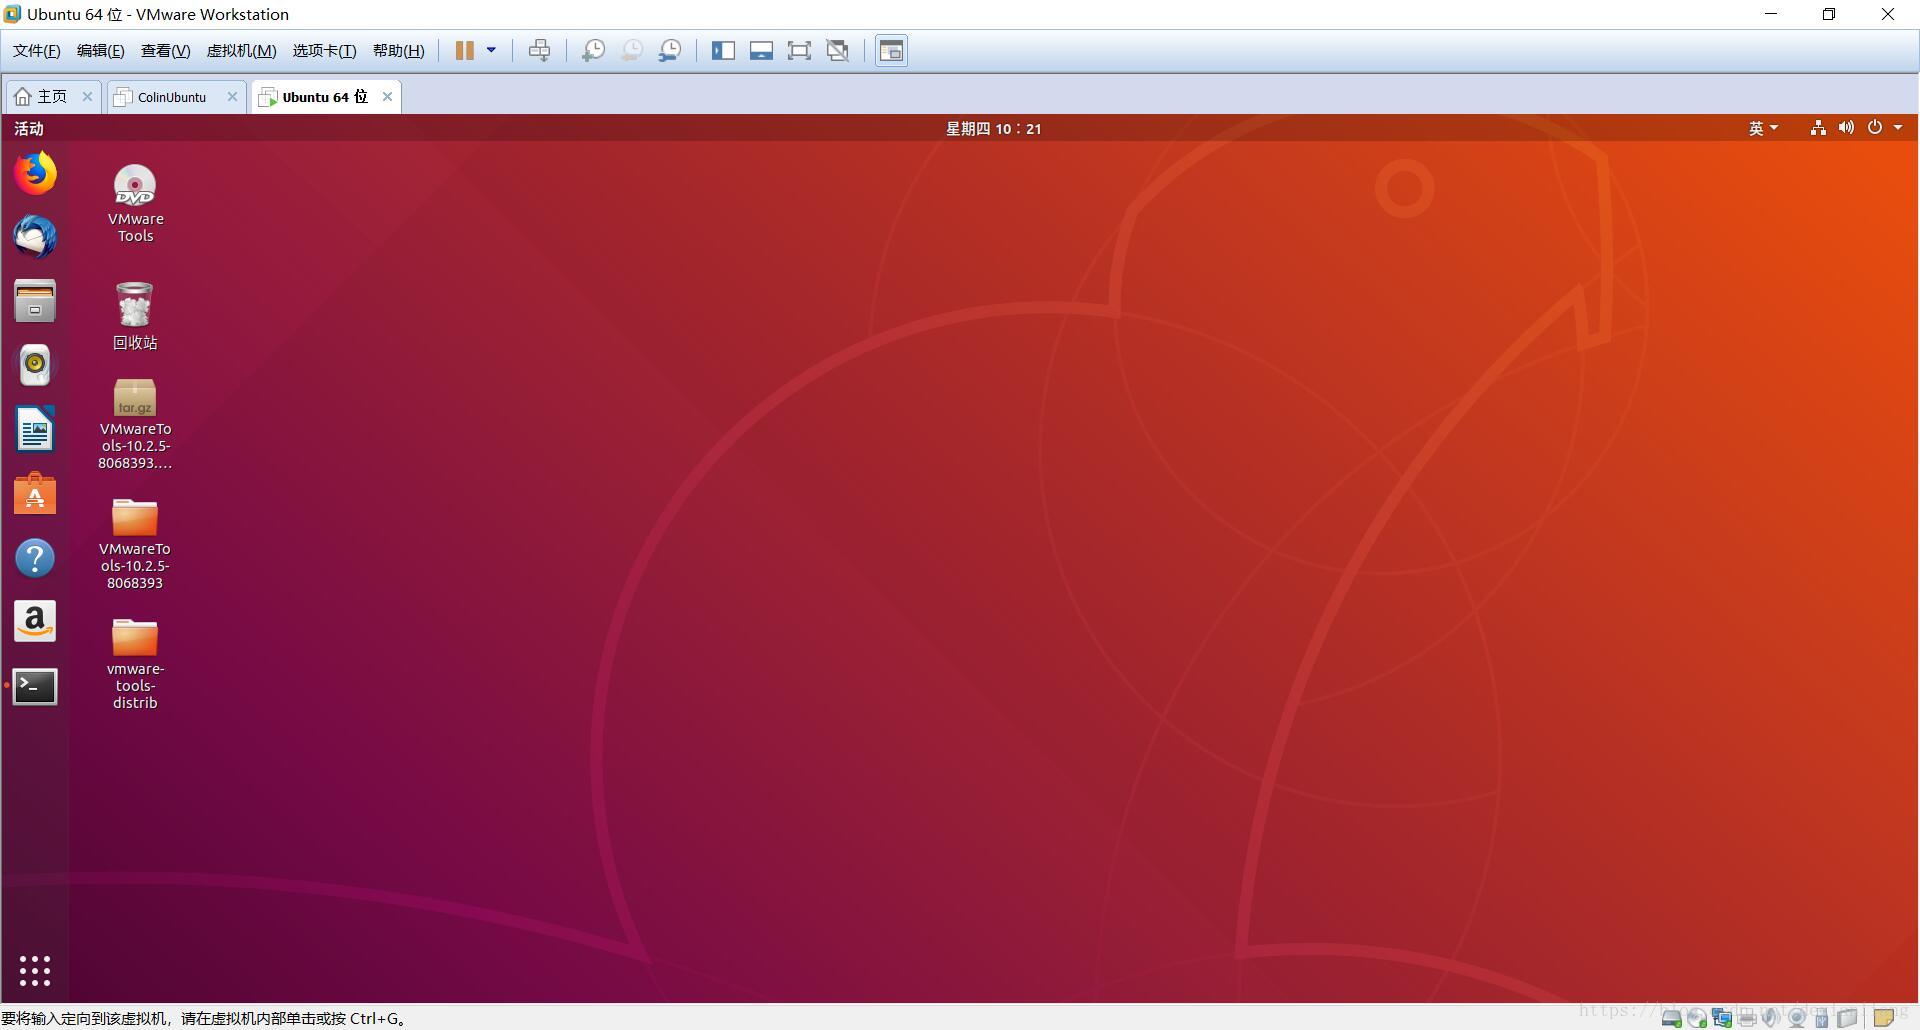Click the CD/DVD device status icon
The width and height of the screenshot is (1920, 1030).
click(x=1697, y=1018)
